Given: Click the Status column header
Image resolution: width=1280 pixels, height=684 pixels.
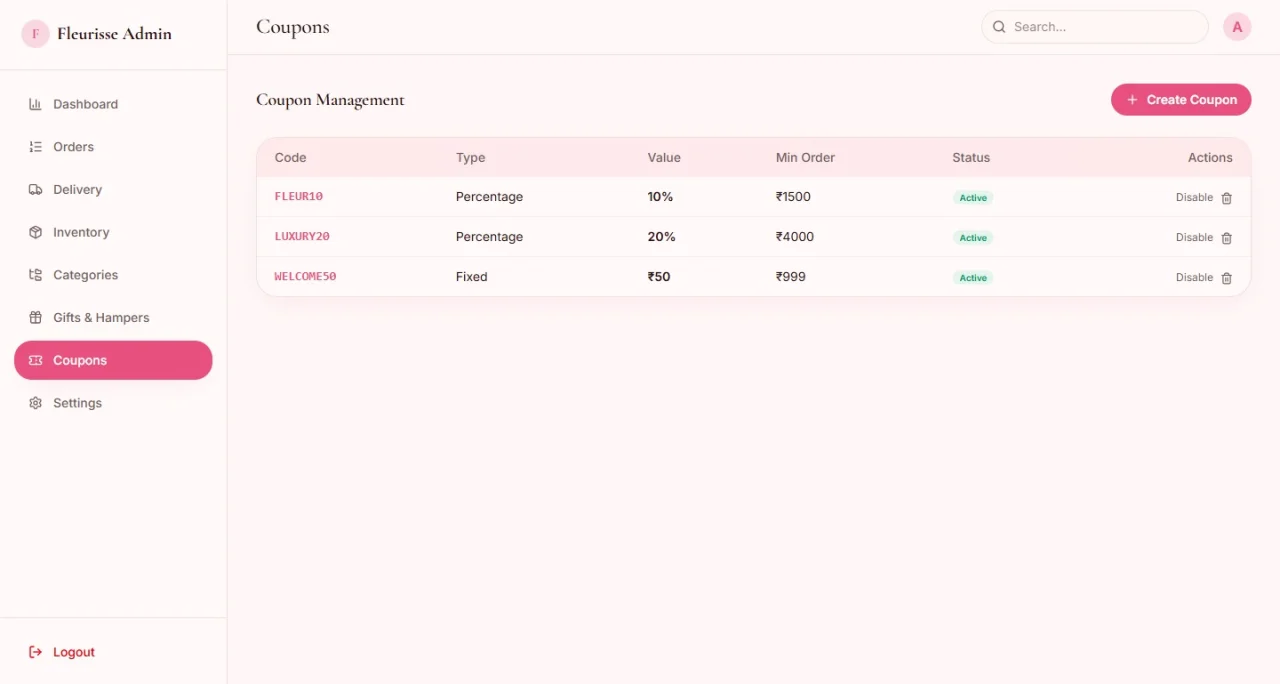Looking at the screenshot, I should (971, 158).
